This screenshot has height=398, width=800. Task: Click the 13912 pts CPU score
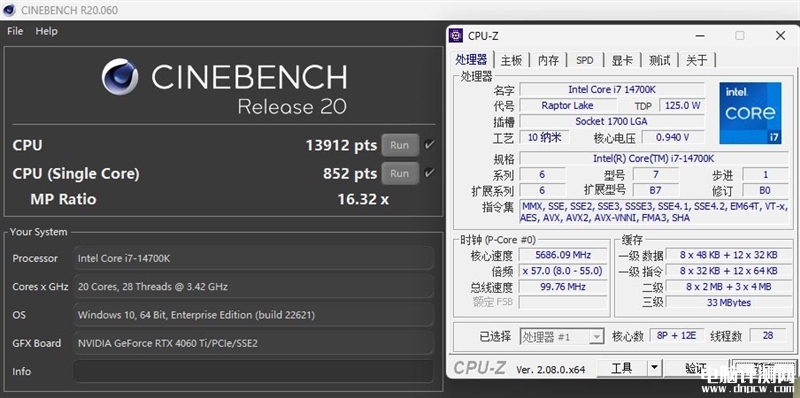coord(341,145)
